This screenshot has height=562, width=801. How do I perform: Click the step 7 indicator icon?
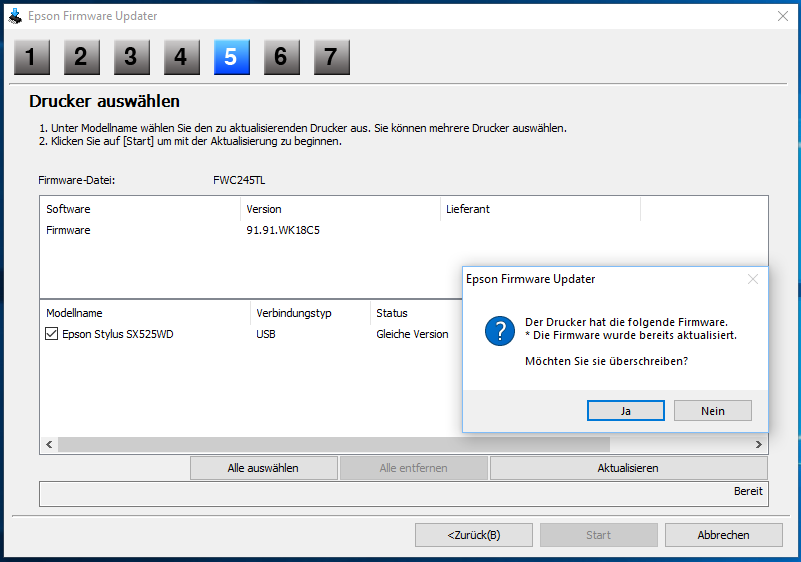tap(332, 57)
